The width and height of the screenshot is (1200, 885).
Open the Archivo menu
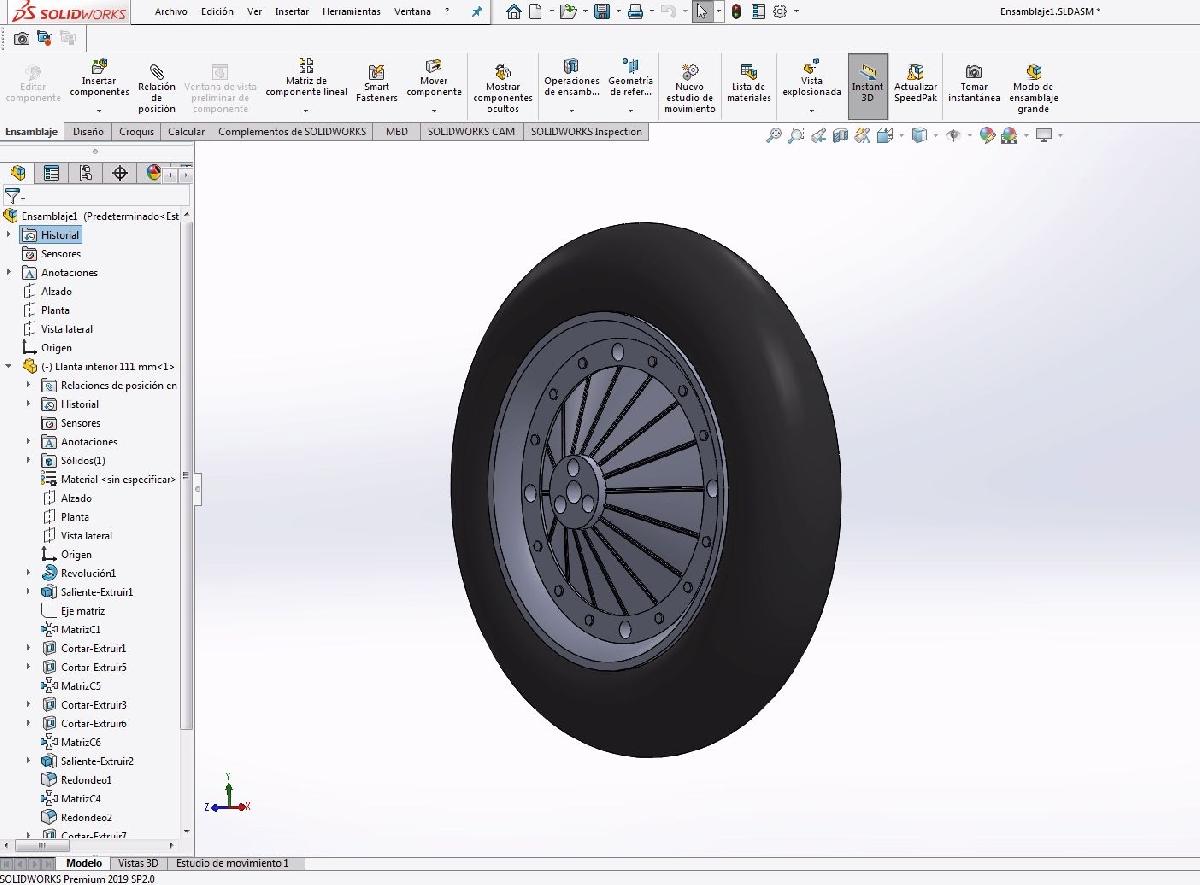(x=171, y=12)
